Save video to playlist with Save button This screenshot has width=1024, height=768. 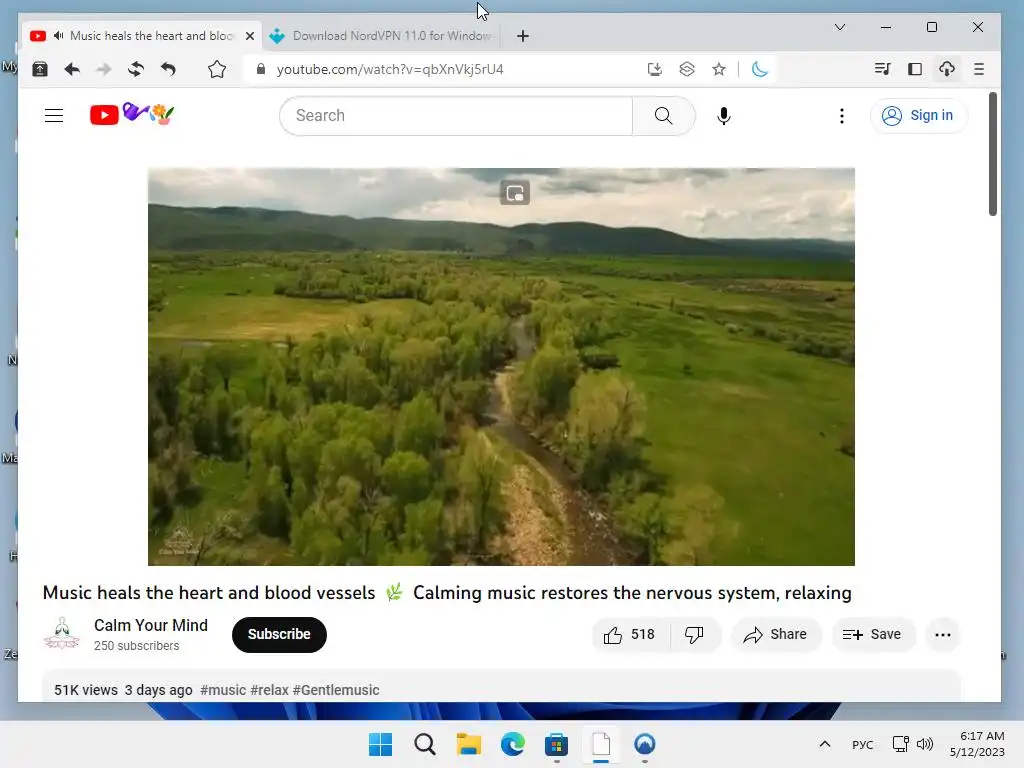tap(872, 635)
